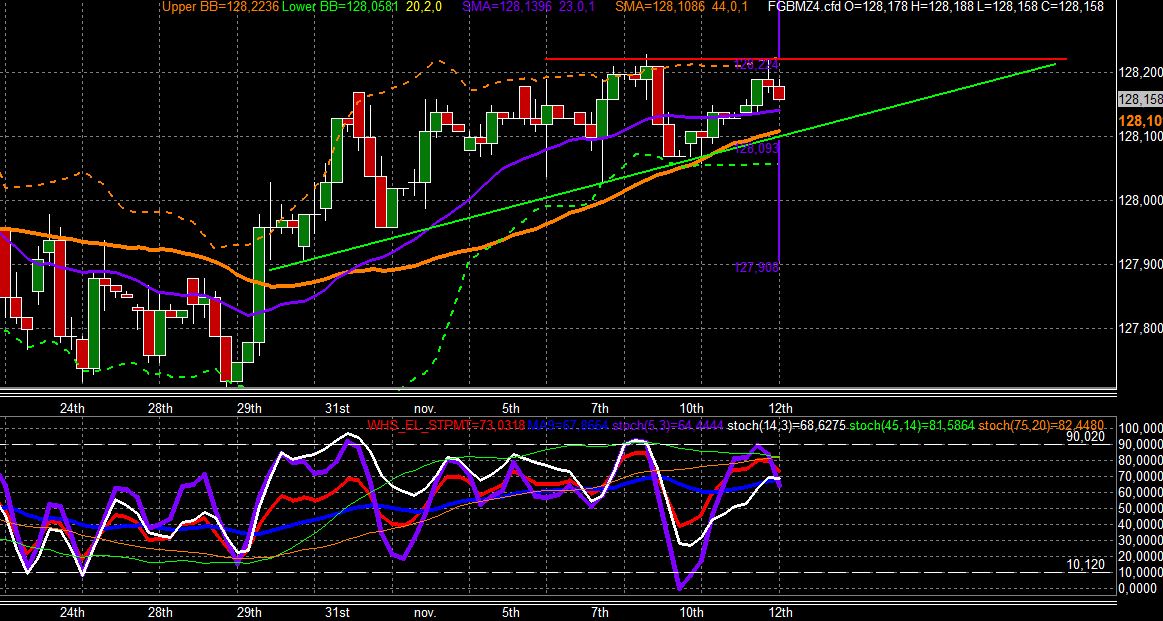Click the 28th date label under price chart
This screenshot has height=621, width=1163.
coord(160,409)
